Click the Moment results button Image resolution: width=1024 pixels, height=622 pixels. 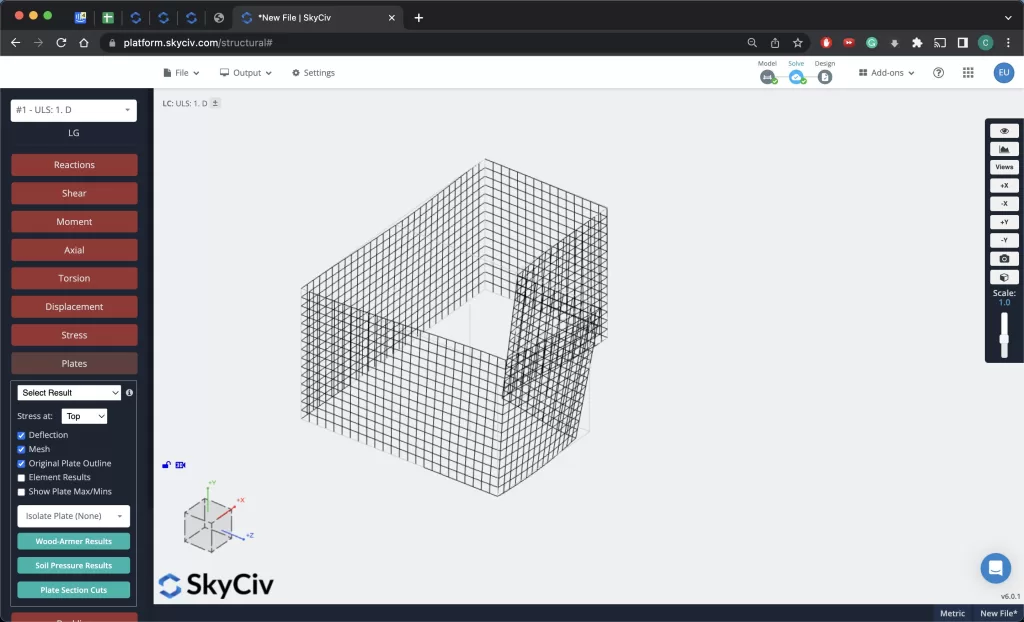pyautogui.click(x=74, y=221)
